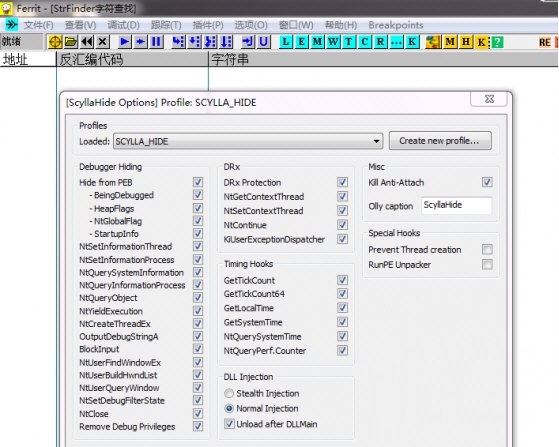The height and width of the screenshot is (447, 559).
Task: Open the 帮助(H) menu
Action: pyautogui.click(x=341, y=25)
